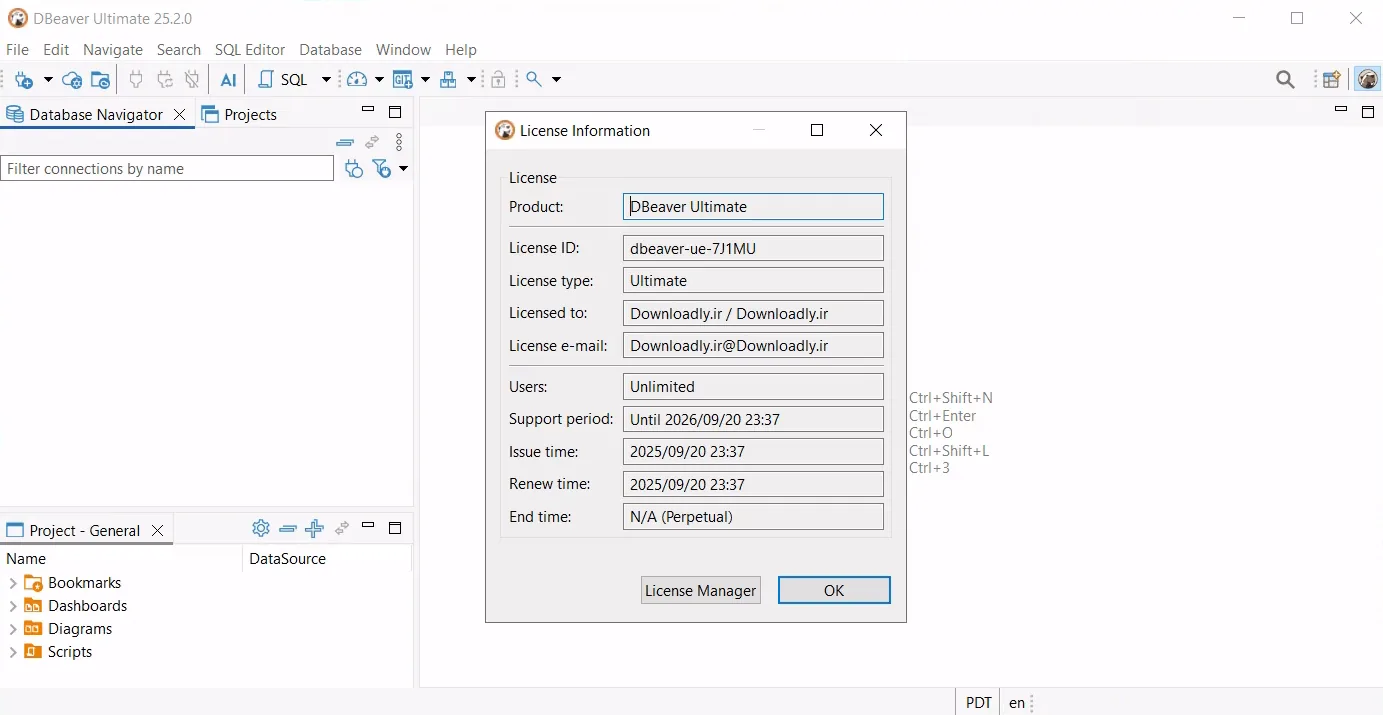Click the greyed Connect plug icon in toolbar

[x=136, y=80]
